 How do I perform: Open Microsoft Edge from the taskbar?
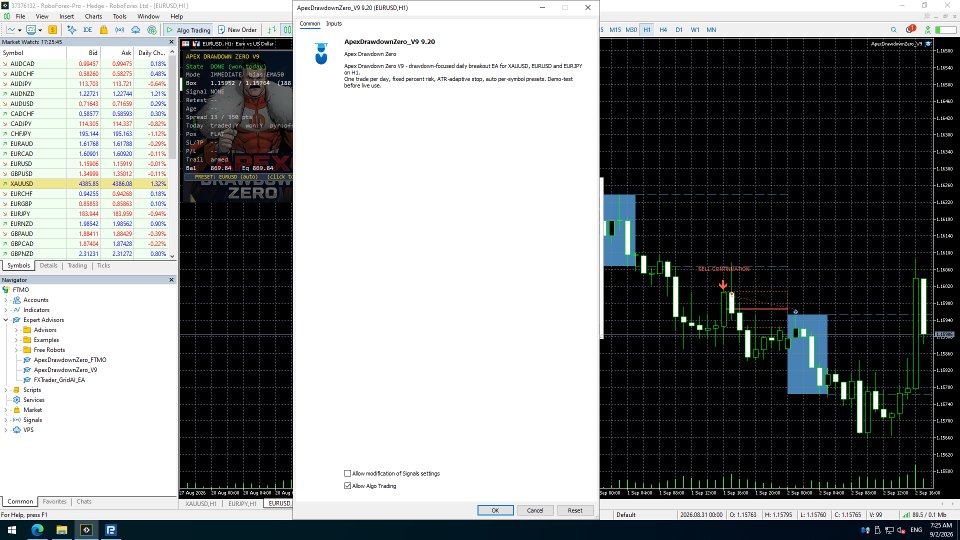pyautogui.click(x=37, y=530)
